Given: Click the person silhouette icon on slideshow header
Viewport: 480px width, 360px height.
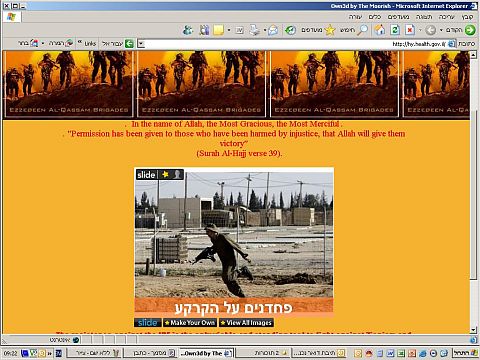Looking at the screenshot, I should tap(177, 174).
